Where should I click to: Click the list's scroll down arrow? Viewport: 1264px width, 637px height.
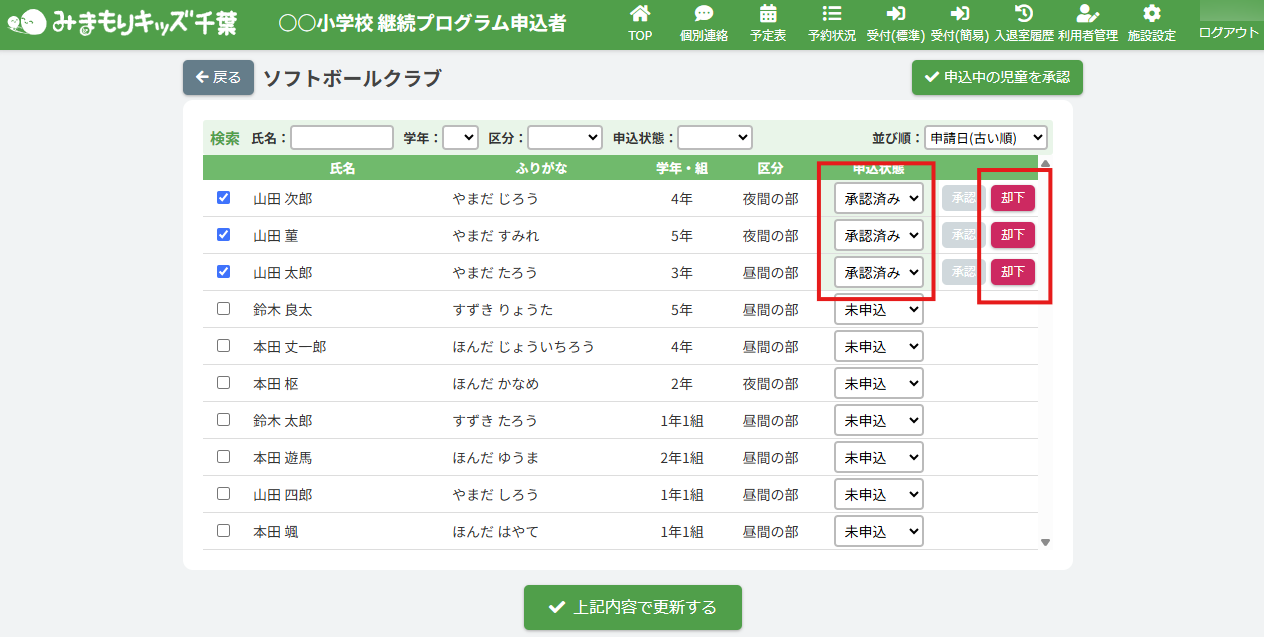1046,542
